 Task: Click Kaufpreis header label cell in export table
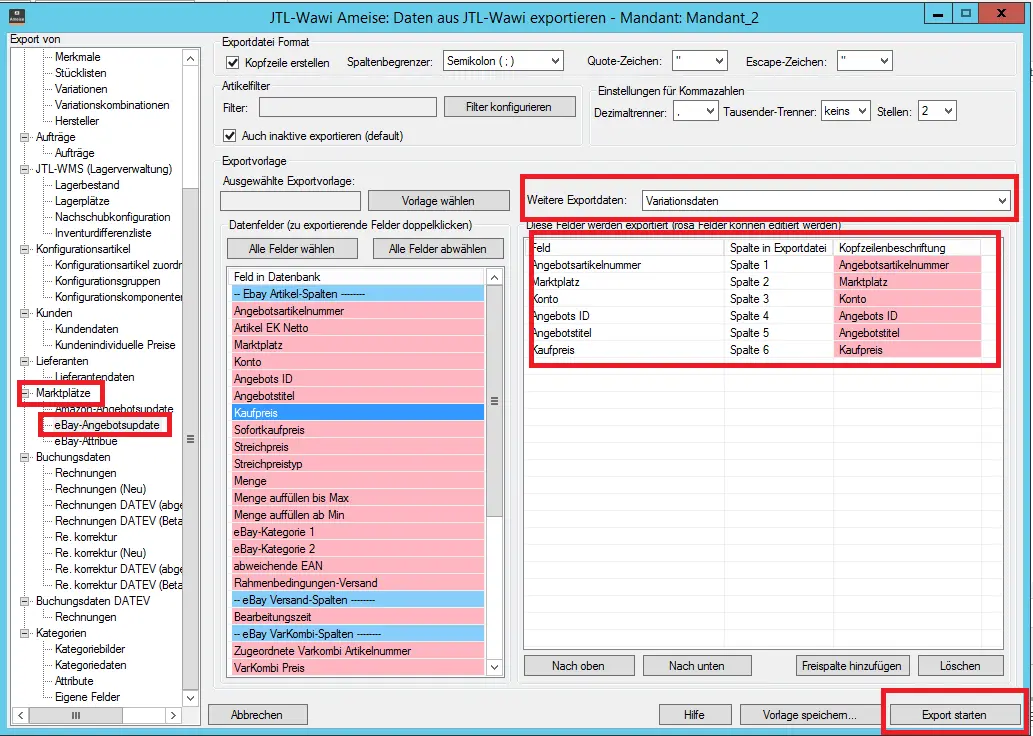907,350
